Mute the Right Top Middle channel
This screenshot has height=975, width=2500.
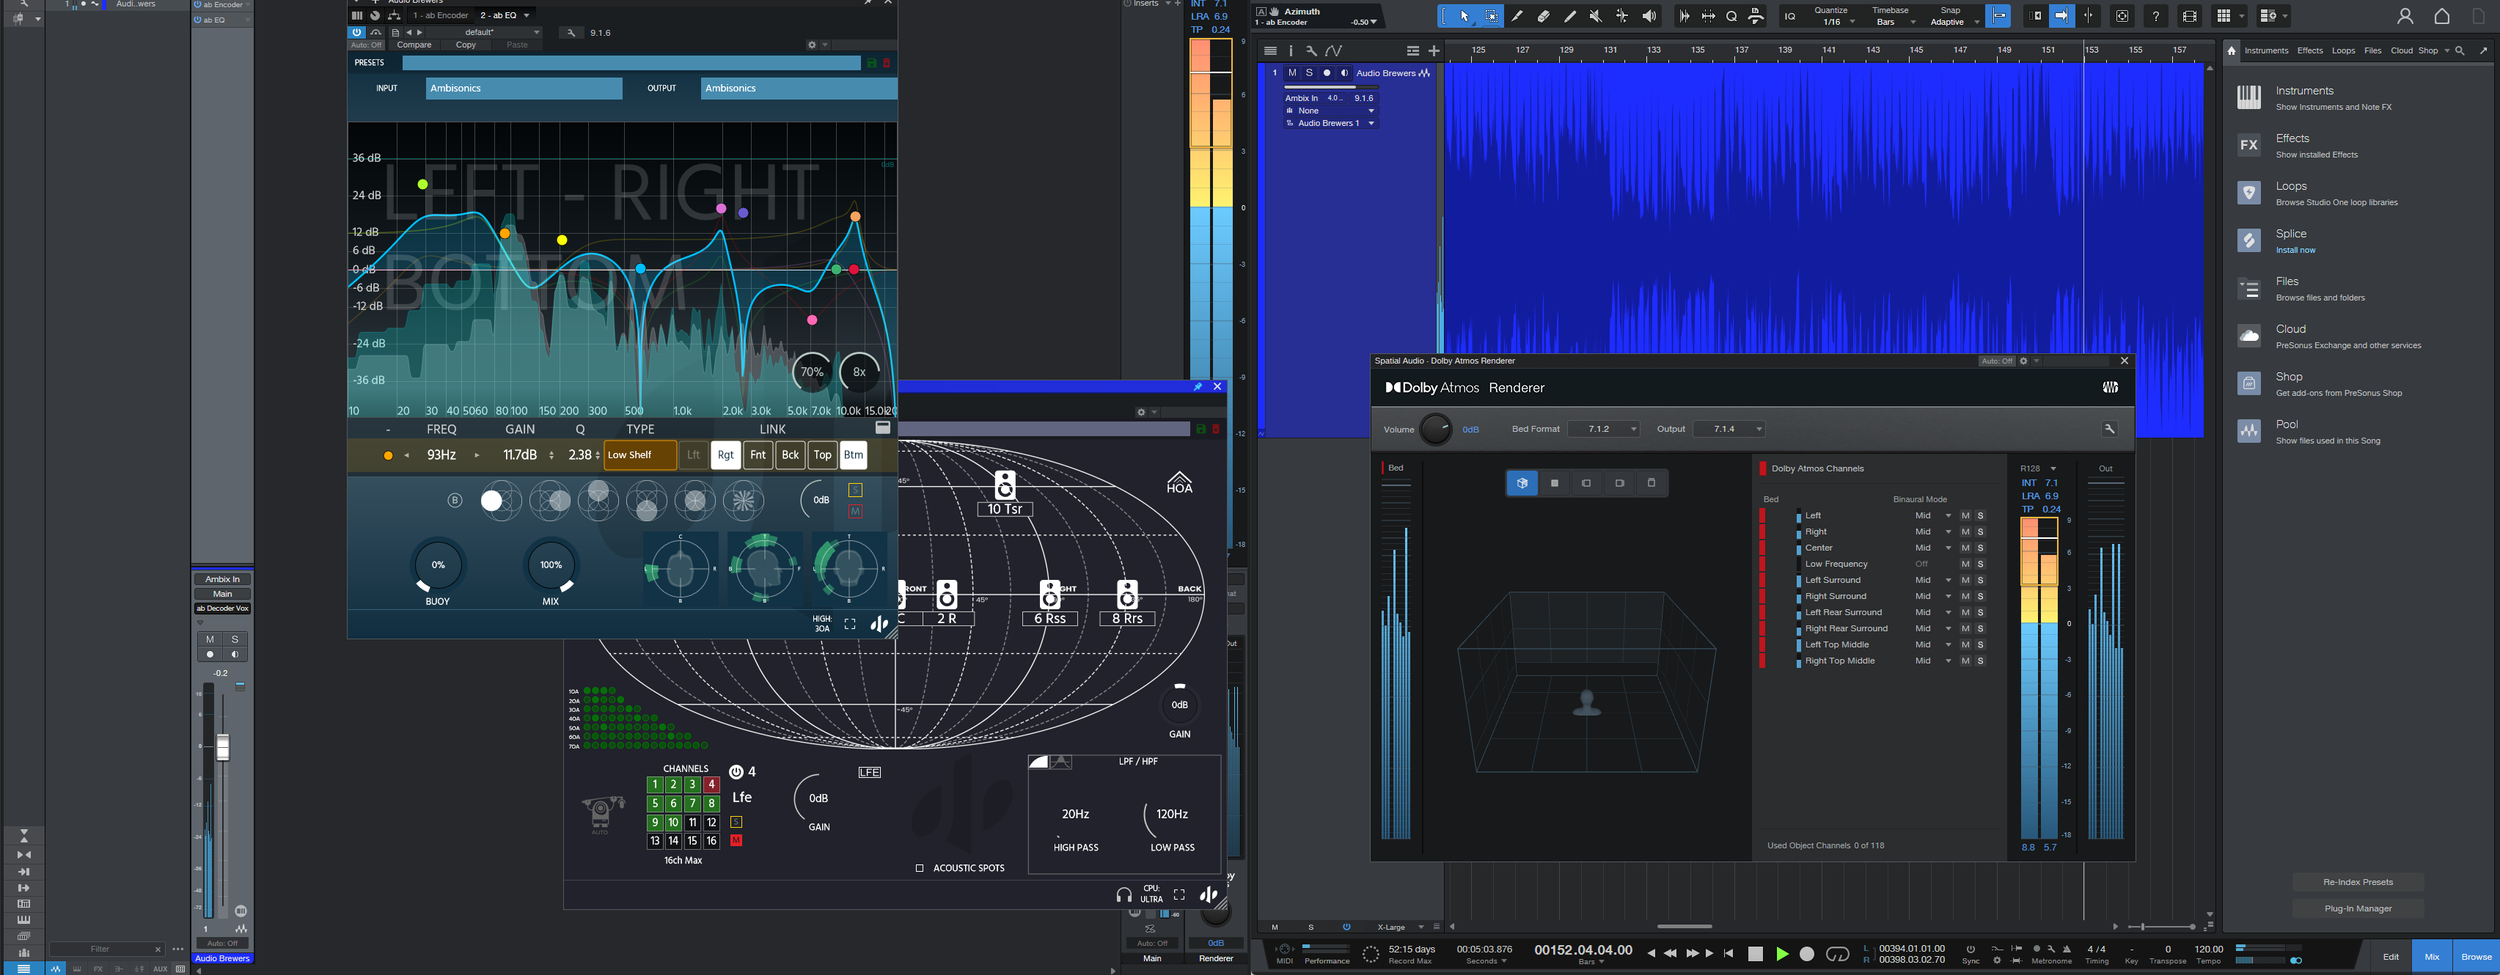point(1965,661)
